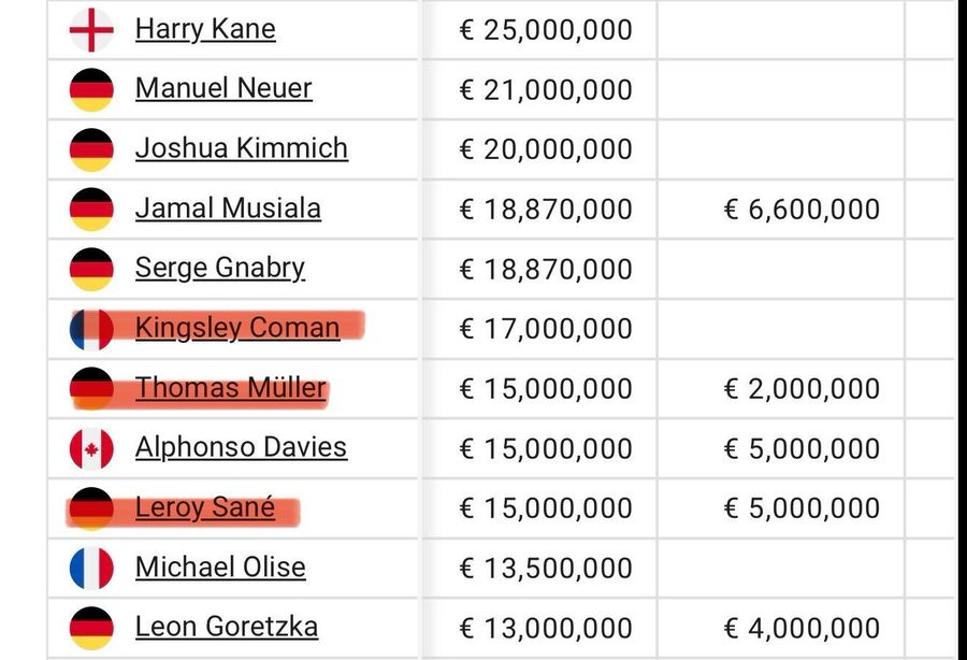Screen dimensions: 967x660
Task: Open the Michael Olise link
Action: (220, 567)
